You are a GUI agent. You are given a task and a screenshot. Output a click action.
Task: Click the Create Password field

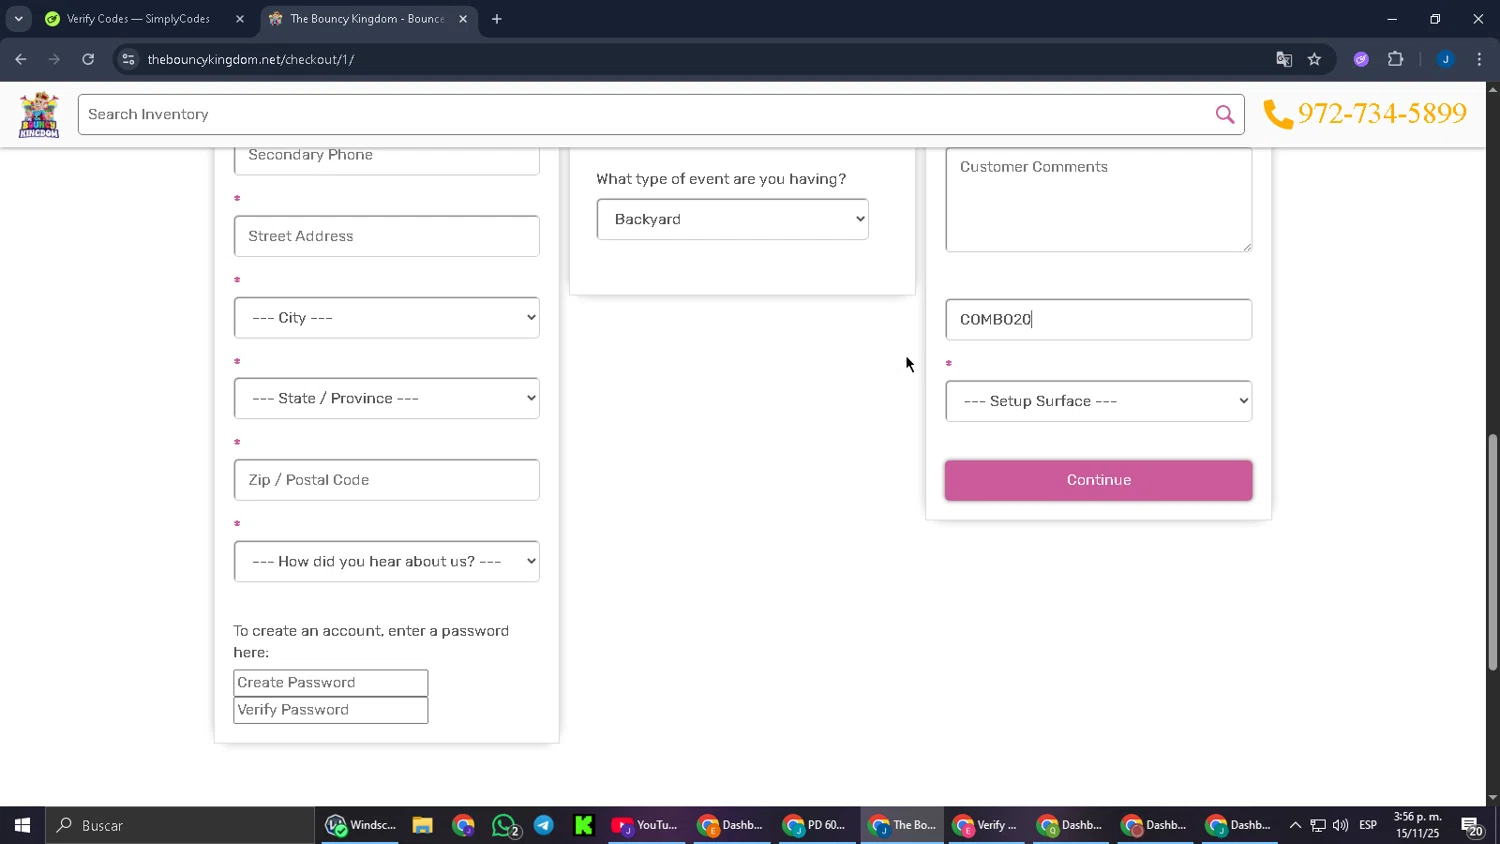[x=331, y=683]
